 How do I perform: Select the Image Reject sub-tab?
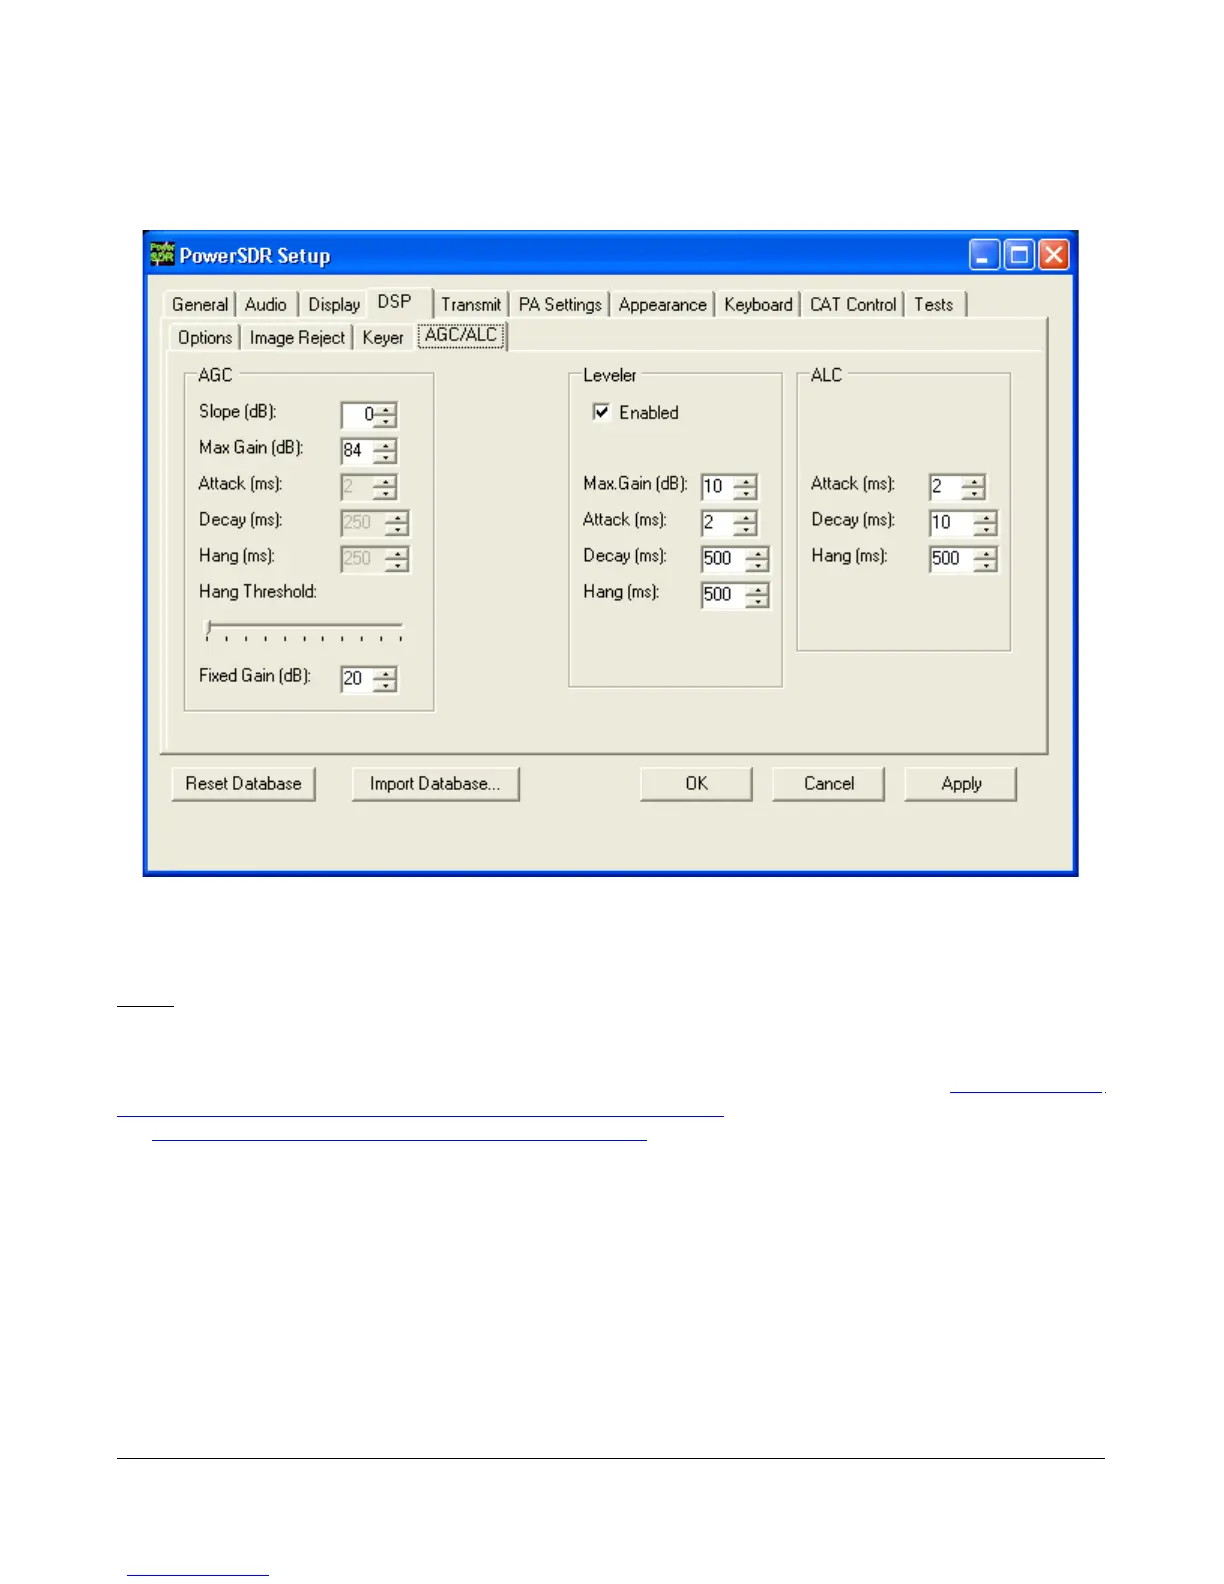click(x=297, y=338)
